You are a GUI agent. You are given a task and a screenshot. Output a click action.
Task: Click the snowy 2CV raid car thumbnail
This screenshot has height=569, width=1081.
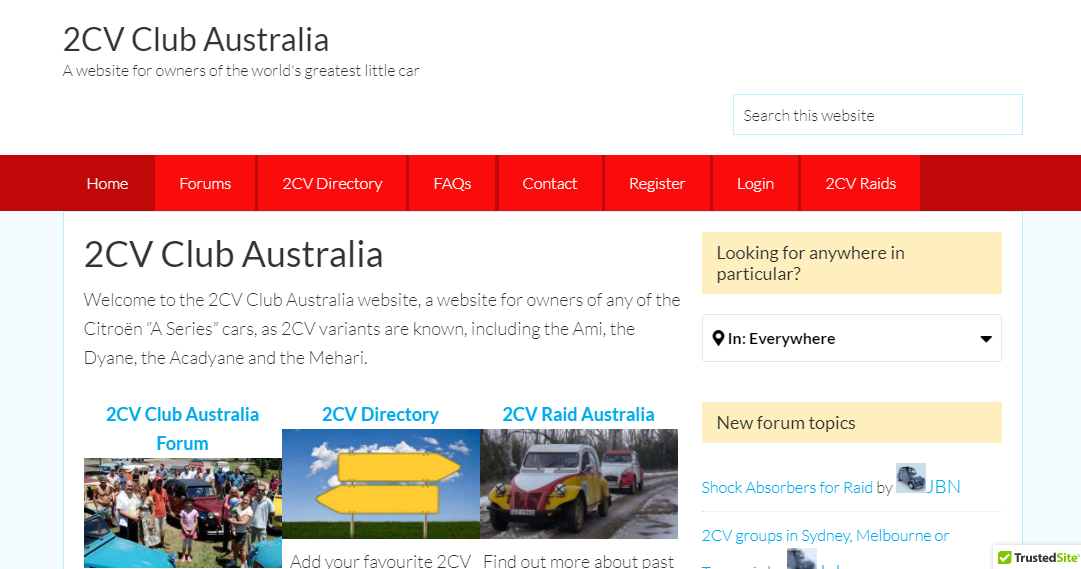tap(578, 484)
